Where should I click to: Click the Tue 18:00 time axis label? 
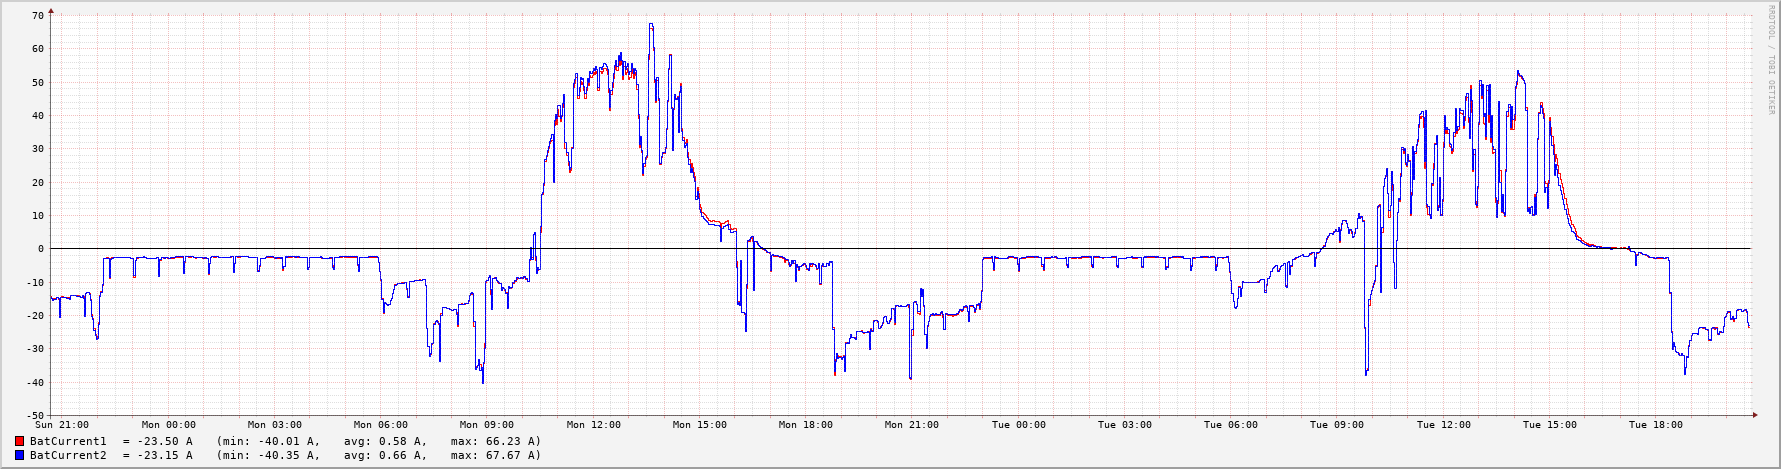[1655, 425]
